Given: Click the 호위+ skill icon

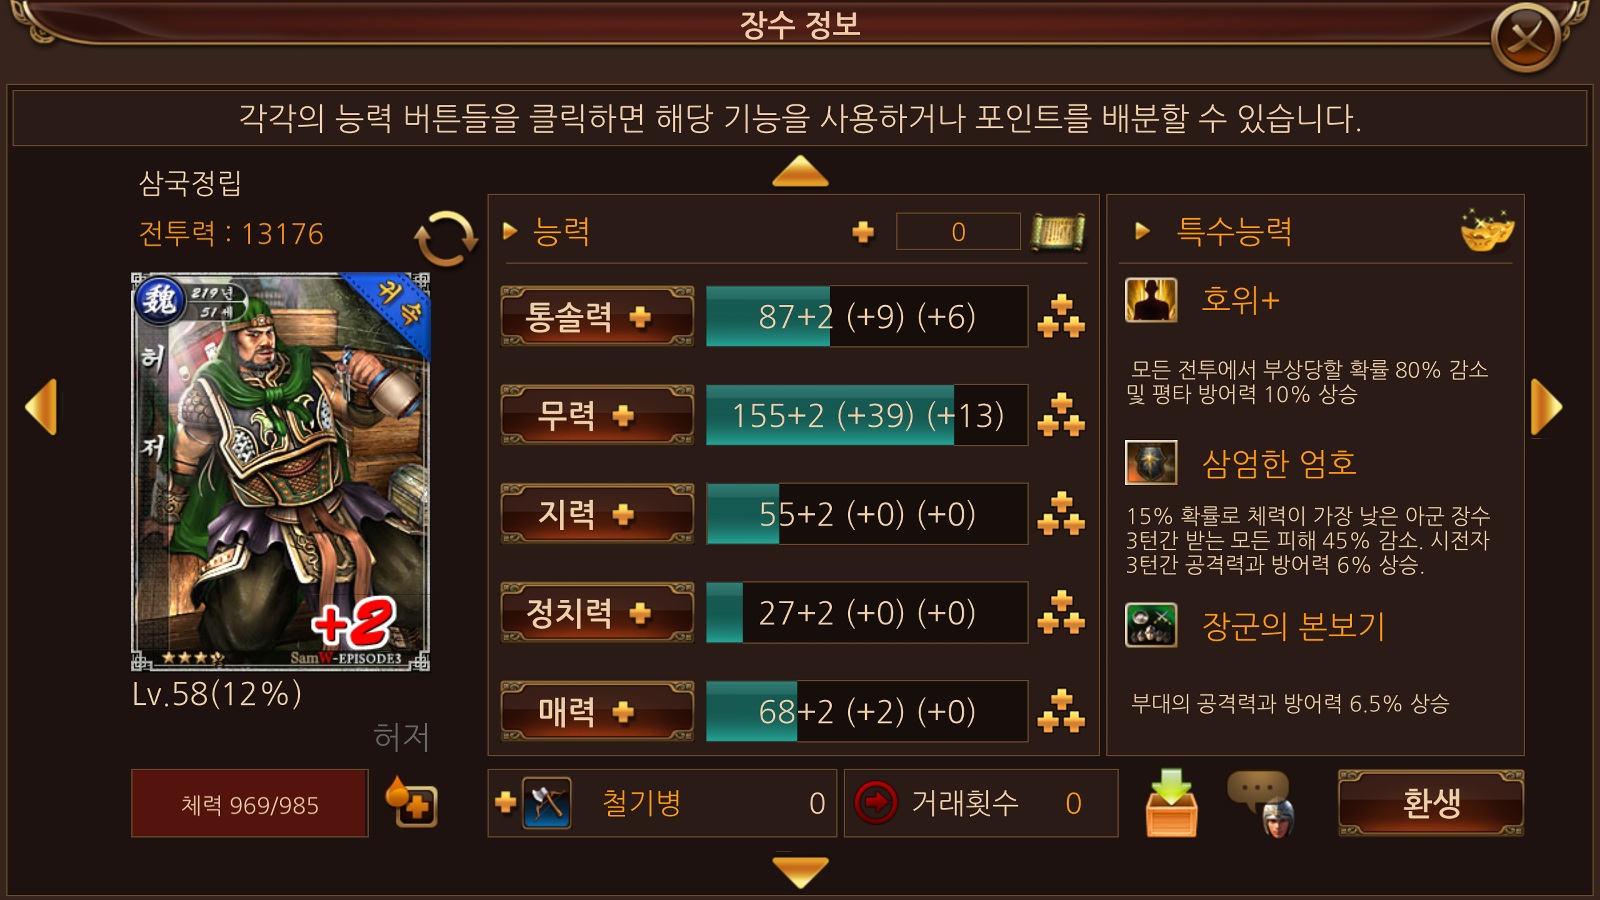Looking at the screenshot, I should pyautogui.click(x=1151, y=299).
